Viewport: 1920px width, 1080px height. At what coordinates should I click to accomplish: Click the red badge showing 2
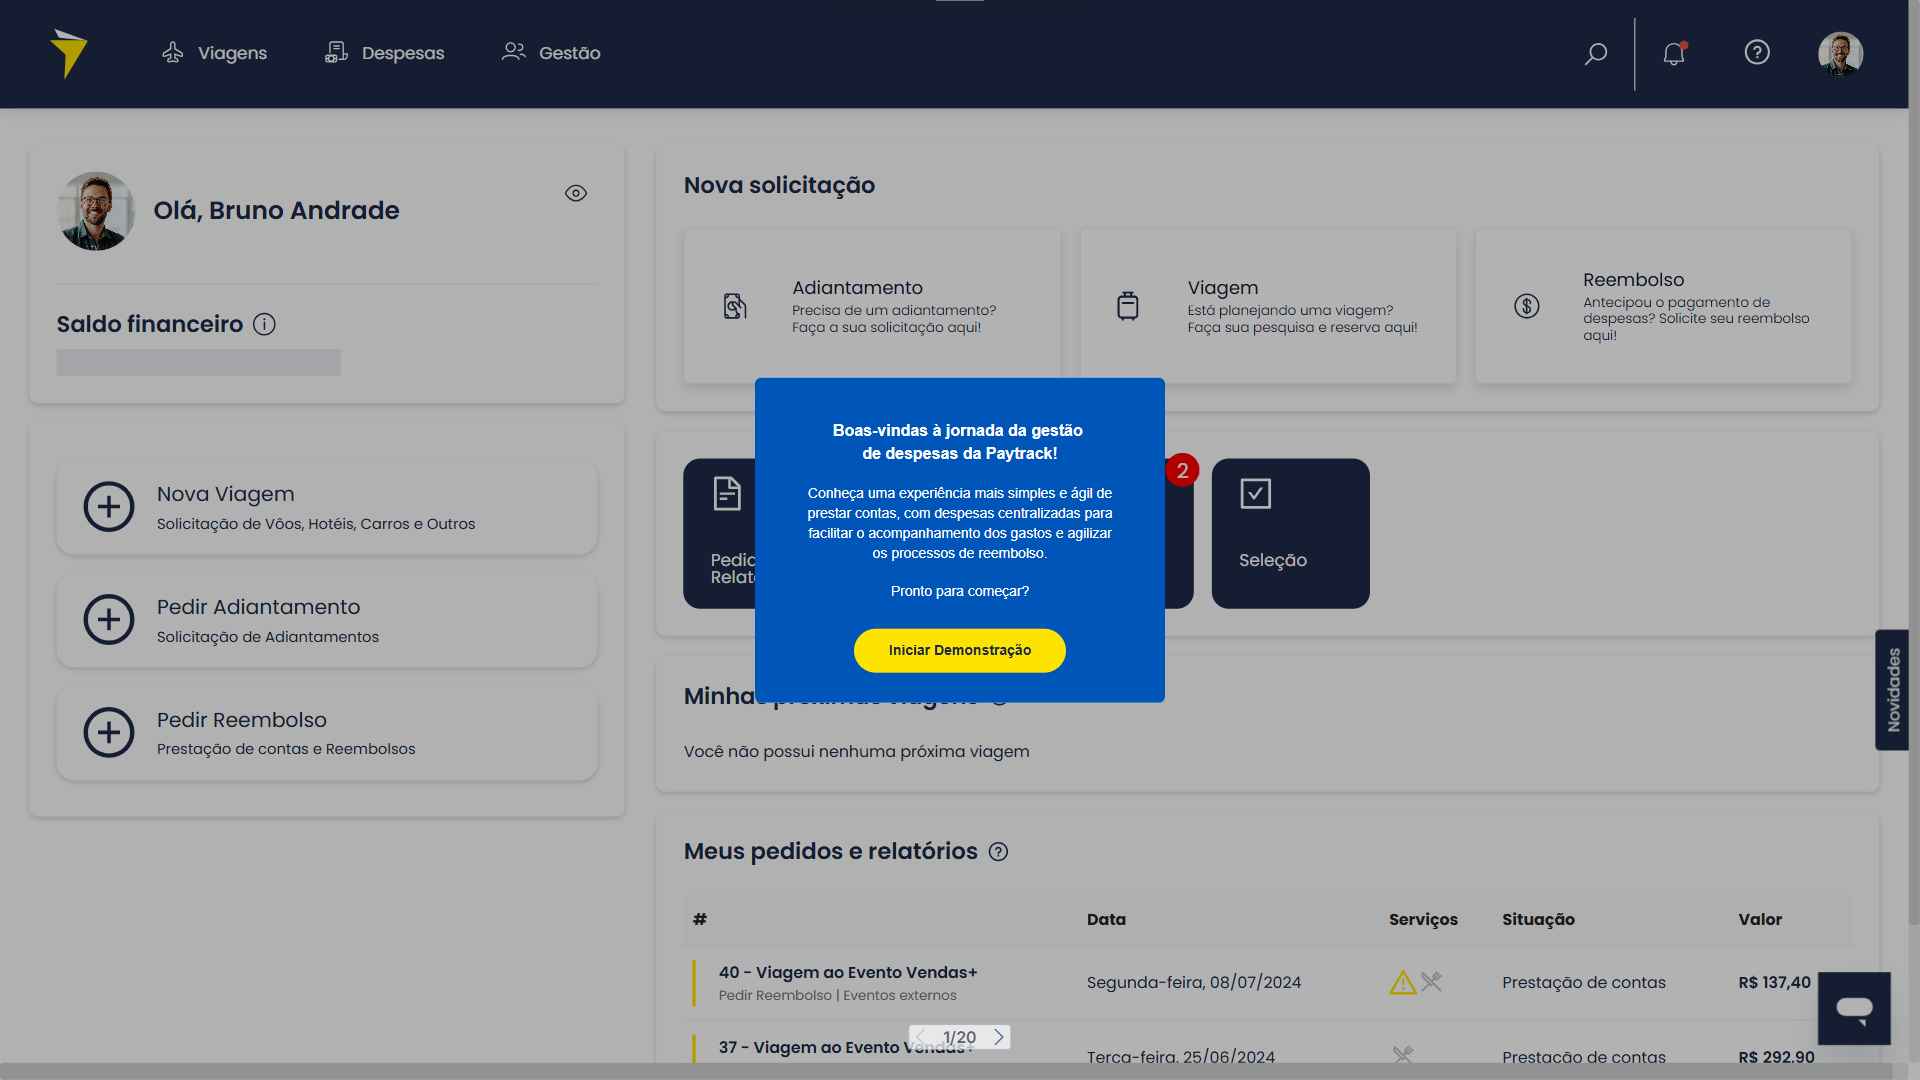pos(1182,470)
